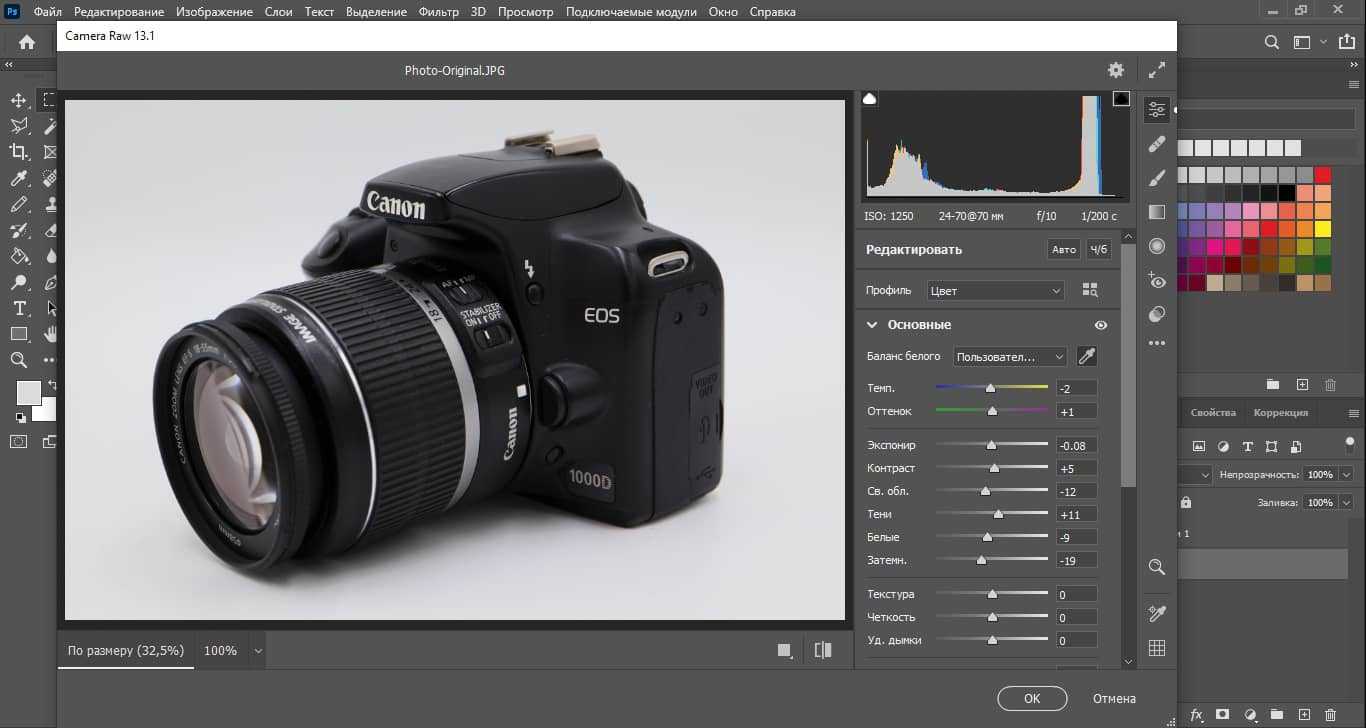Collapse the Основные section

coord(872,325)
